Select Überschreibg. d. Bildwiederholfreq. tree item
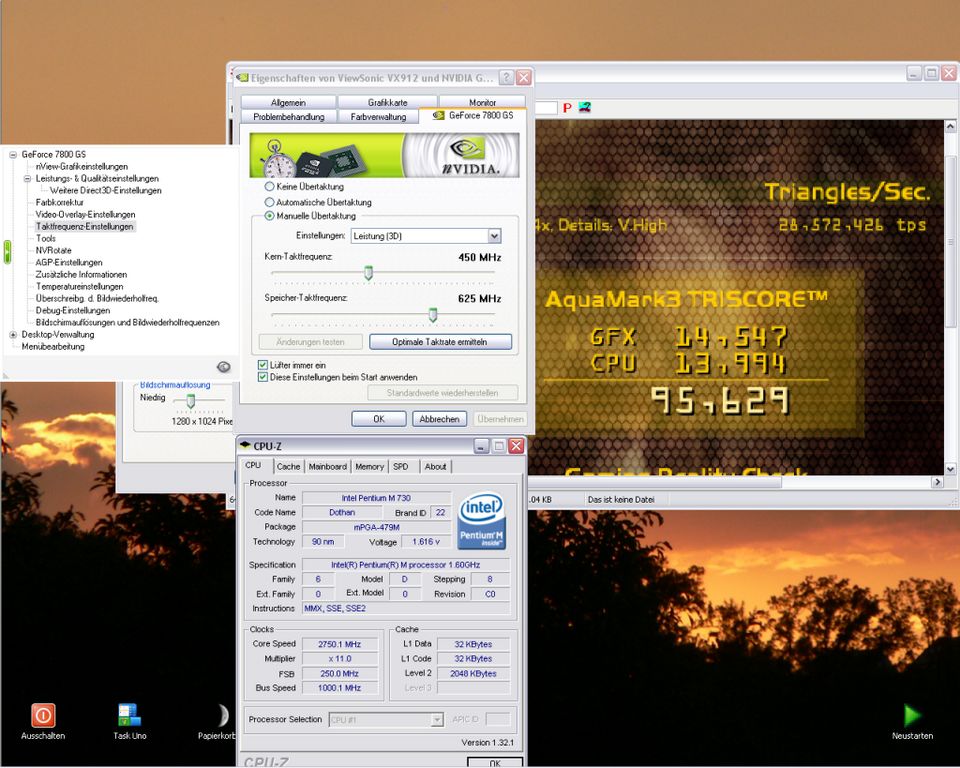The height and width of the screenshot is (768, 960). (x=97, y=298)
